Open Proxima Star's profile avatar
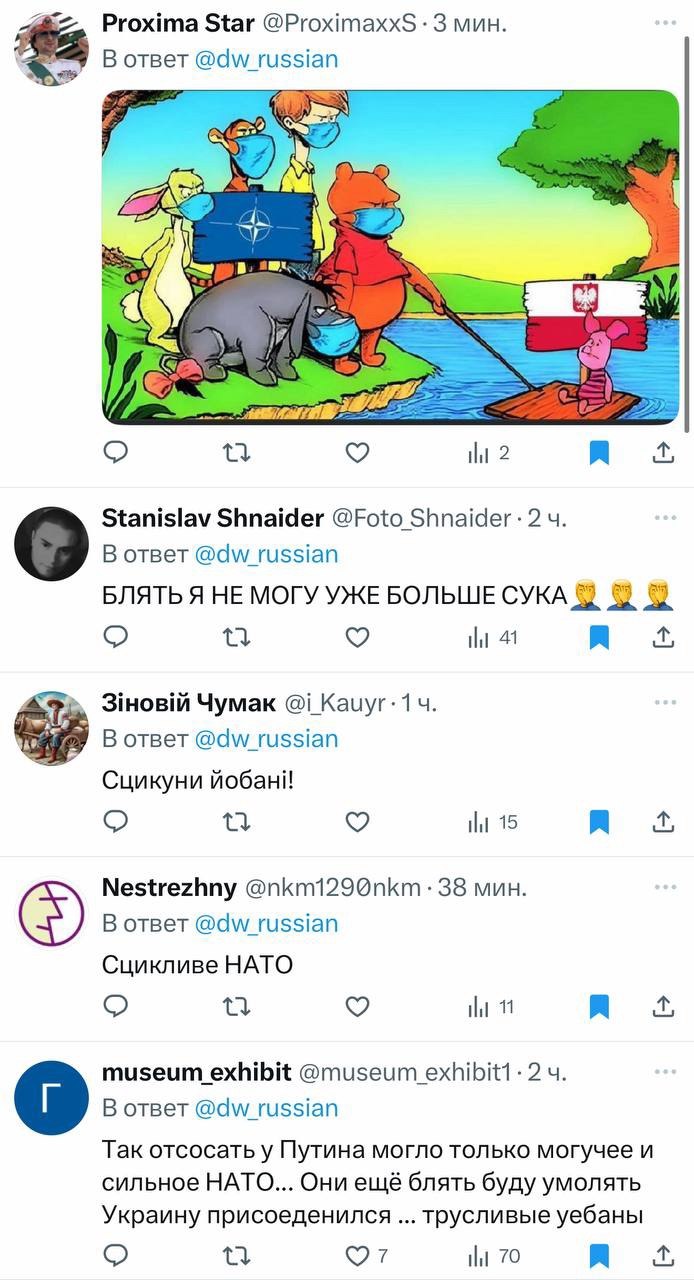The width and height of the screenshot is (694, 1280). (x=51, y=49)
